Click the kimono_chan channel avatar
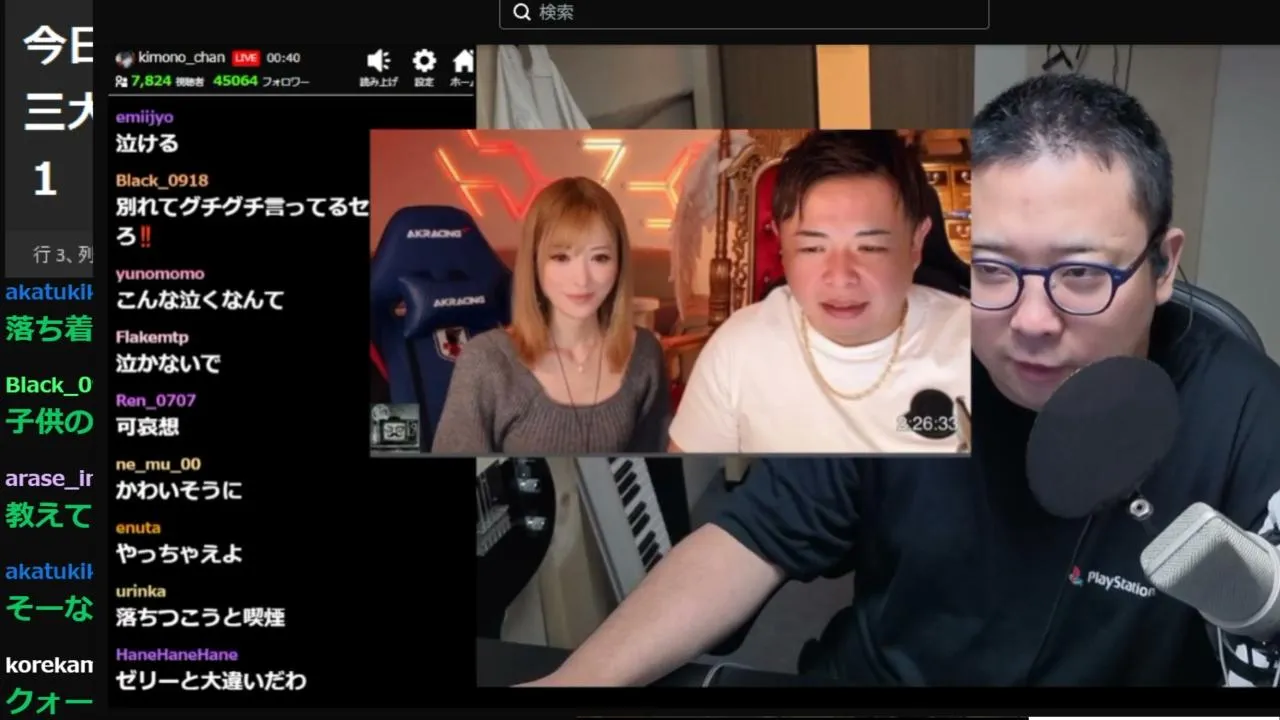Screen dimensions: 1280x720 click(125, 58)
